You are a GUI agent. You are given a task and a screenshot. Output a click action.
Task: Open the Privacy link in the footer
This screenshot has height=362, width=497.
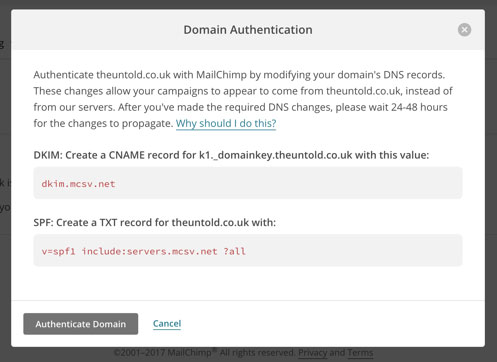click(x=313, y=353)
